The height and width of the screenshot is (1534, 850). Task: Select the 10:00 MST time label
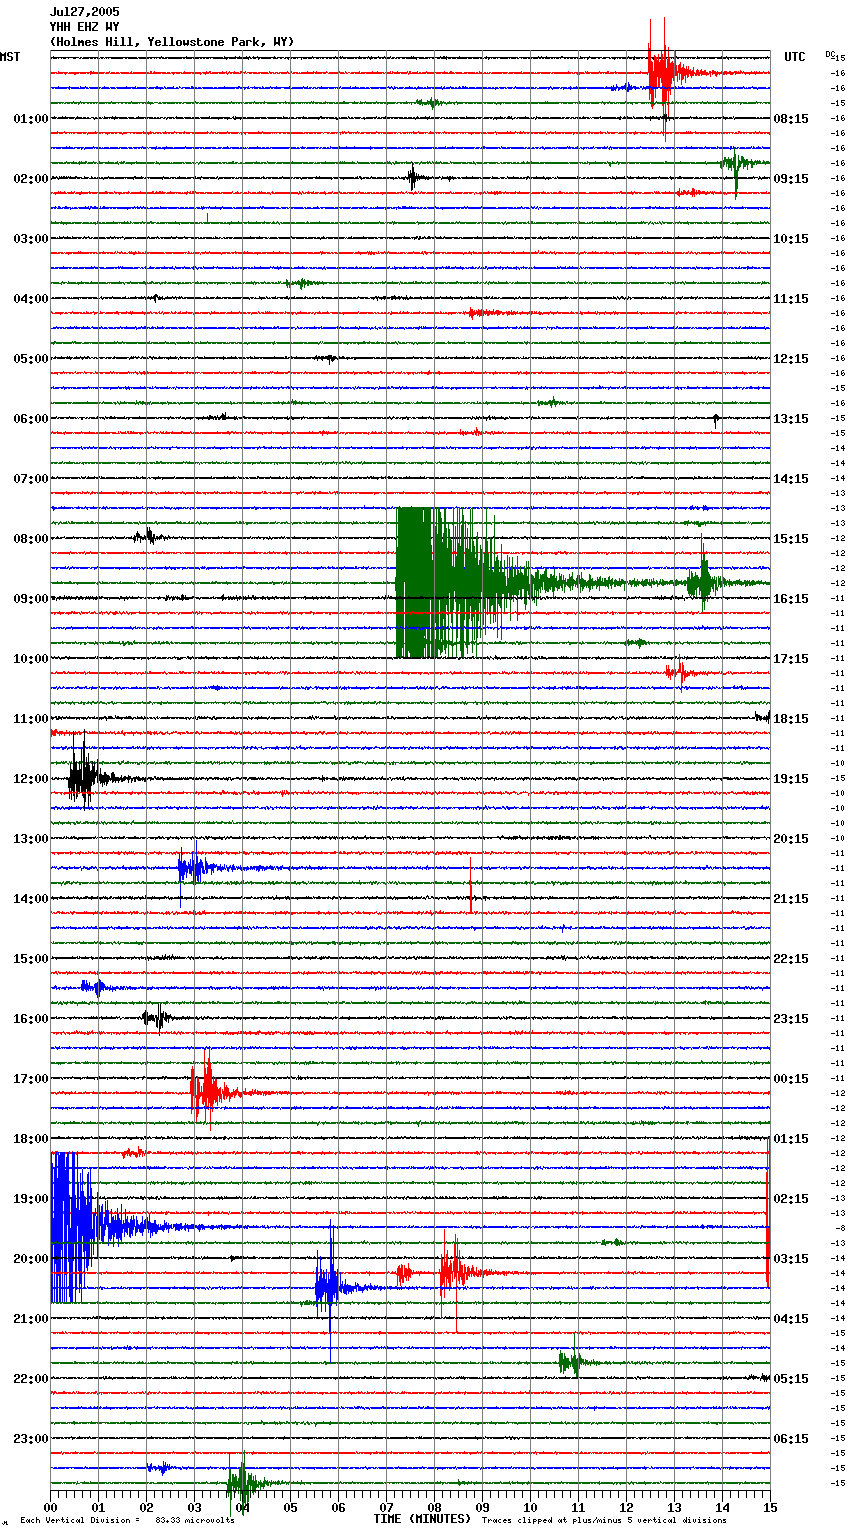[x=31, y=659]
